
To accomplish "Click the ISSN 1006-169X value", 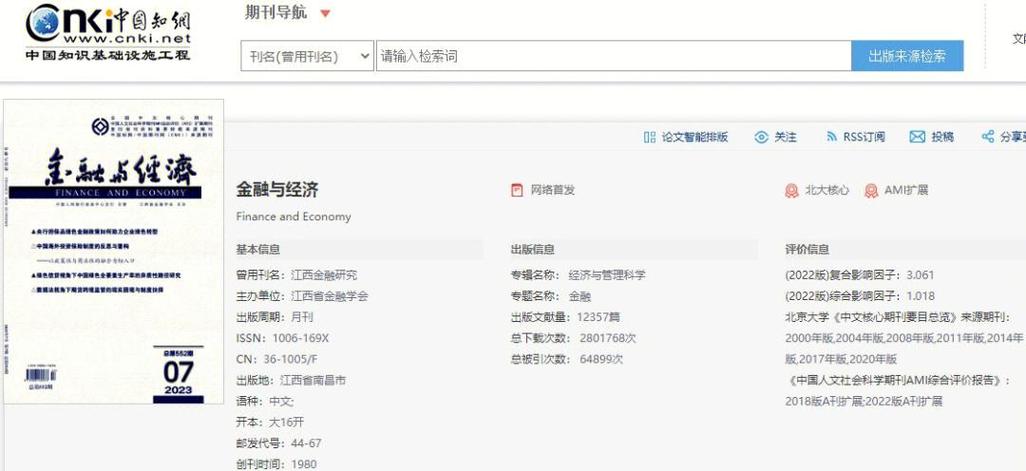I will 299,338.
